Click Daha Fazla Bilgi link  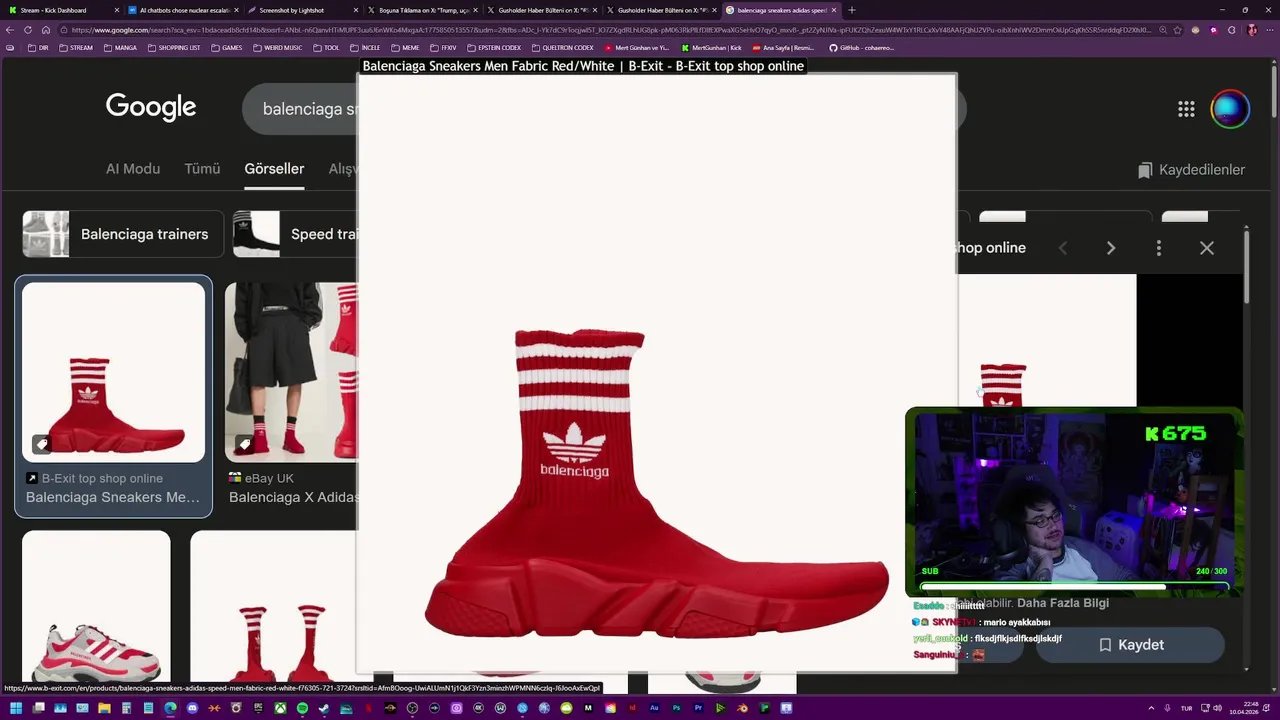pos(1063,603)
